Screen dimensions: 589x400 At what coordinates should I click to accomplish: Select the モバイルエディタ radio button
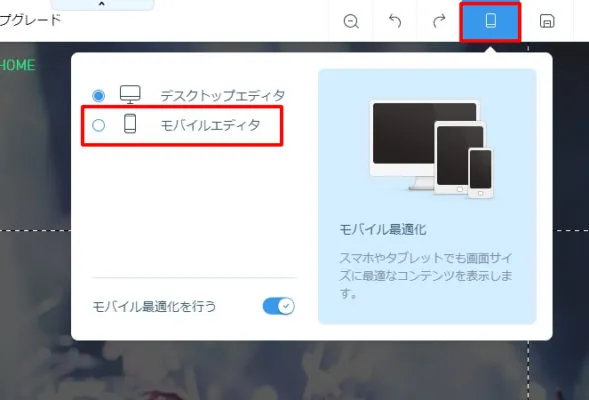click(x=98, y=125)
